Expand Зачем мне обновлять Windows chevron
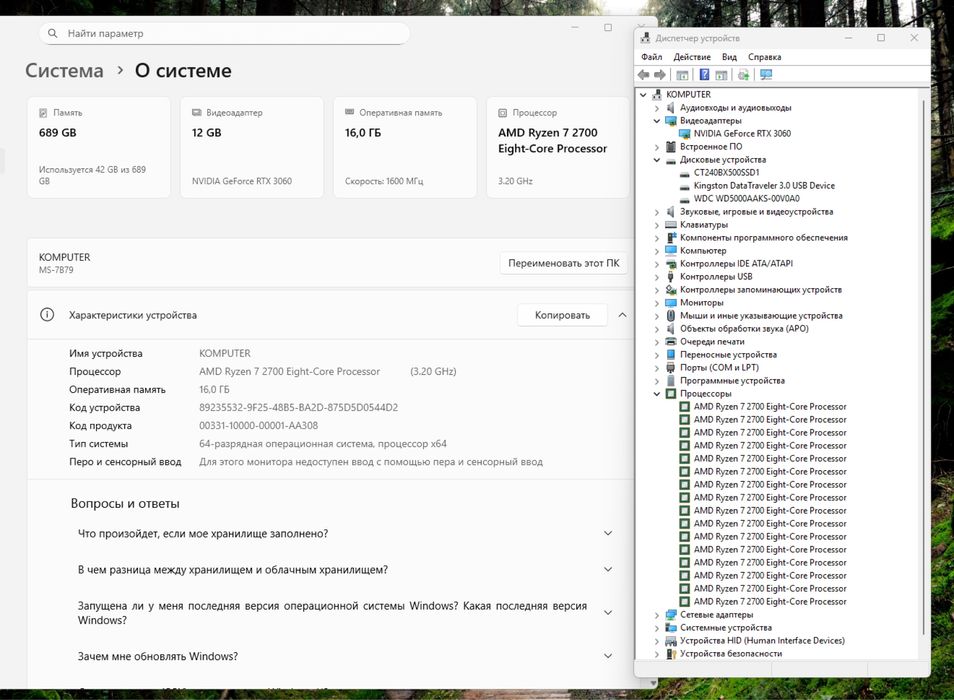Image resolution: width=954 pixels, height=700 pixels. (608, 656)
